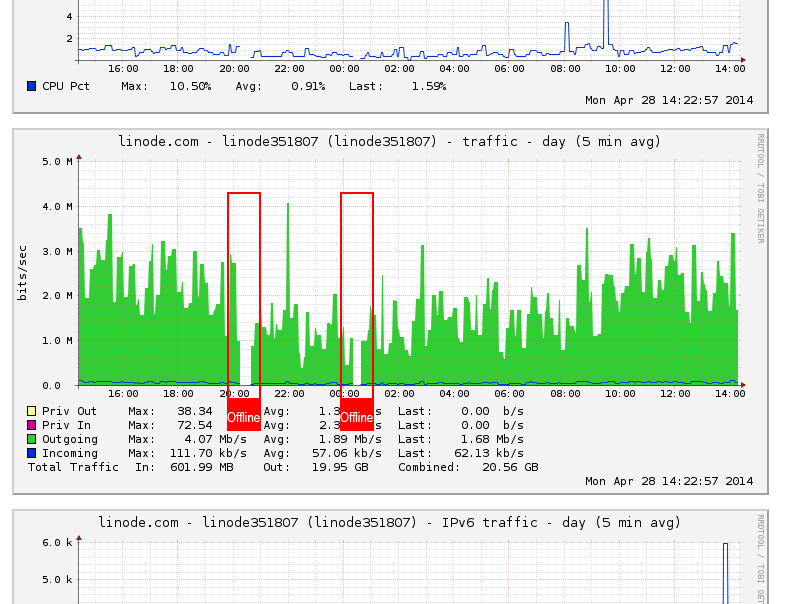Click the CPU max value "10.50%"

(190, 87)
